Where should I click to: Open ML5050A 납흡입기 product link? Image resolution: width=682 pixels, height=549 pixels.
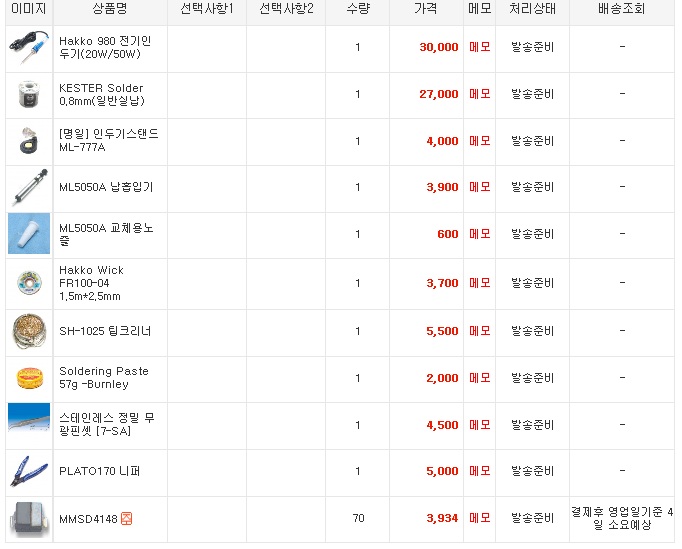106,187
